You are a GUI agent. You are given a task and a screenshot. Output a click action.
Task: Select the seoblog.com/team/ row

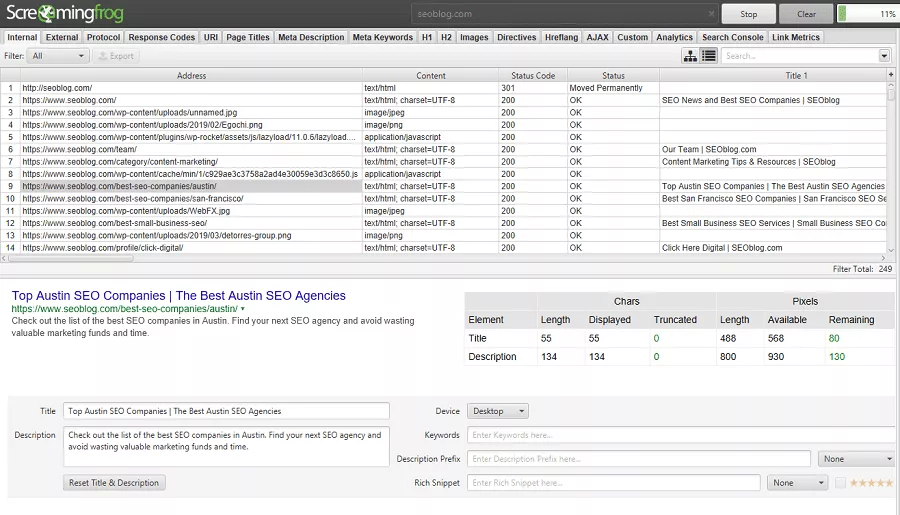click(444, 149)
